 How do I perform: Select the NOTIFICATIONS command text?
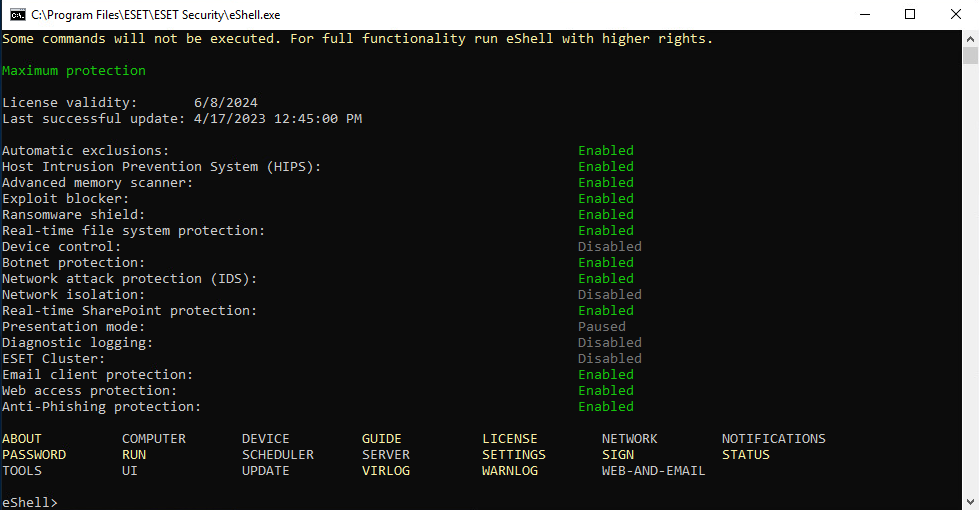[x=774, y=439]
